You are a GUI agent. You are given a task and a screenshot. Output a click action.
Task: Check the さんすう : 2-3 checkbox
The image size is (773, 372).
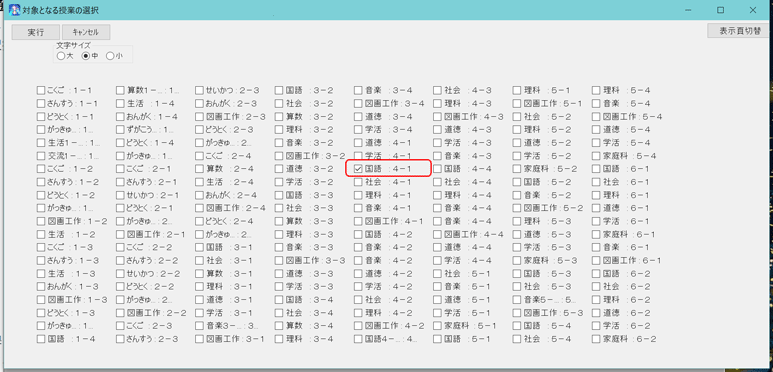pos(120,339)
